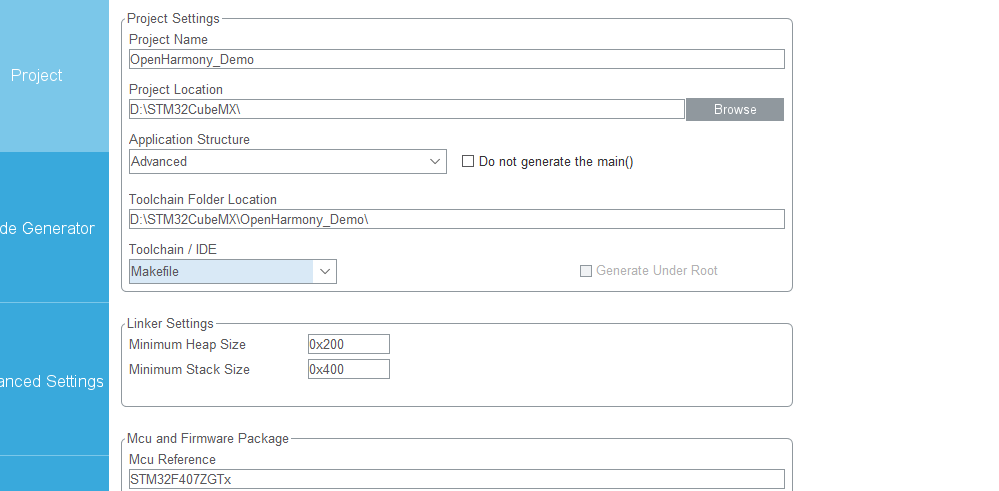Toggle Generate Under Root checkbox
Image resolution: width=999 pixels, height=491 pixels.
coord(586,271)
